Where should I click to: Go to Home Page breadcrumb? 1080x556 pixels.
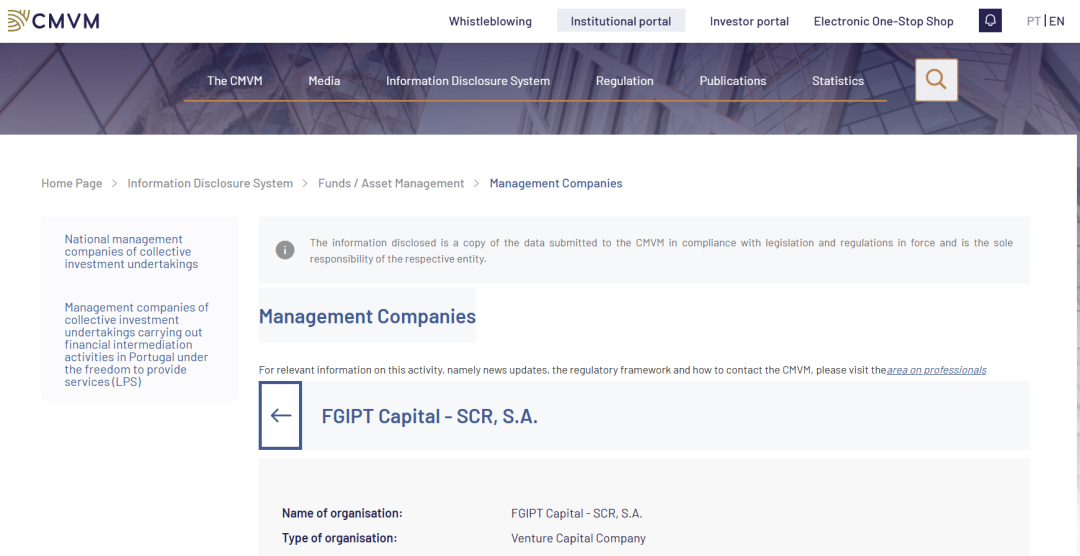click(72, 183)
